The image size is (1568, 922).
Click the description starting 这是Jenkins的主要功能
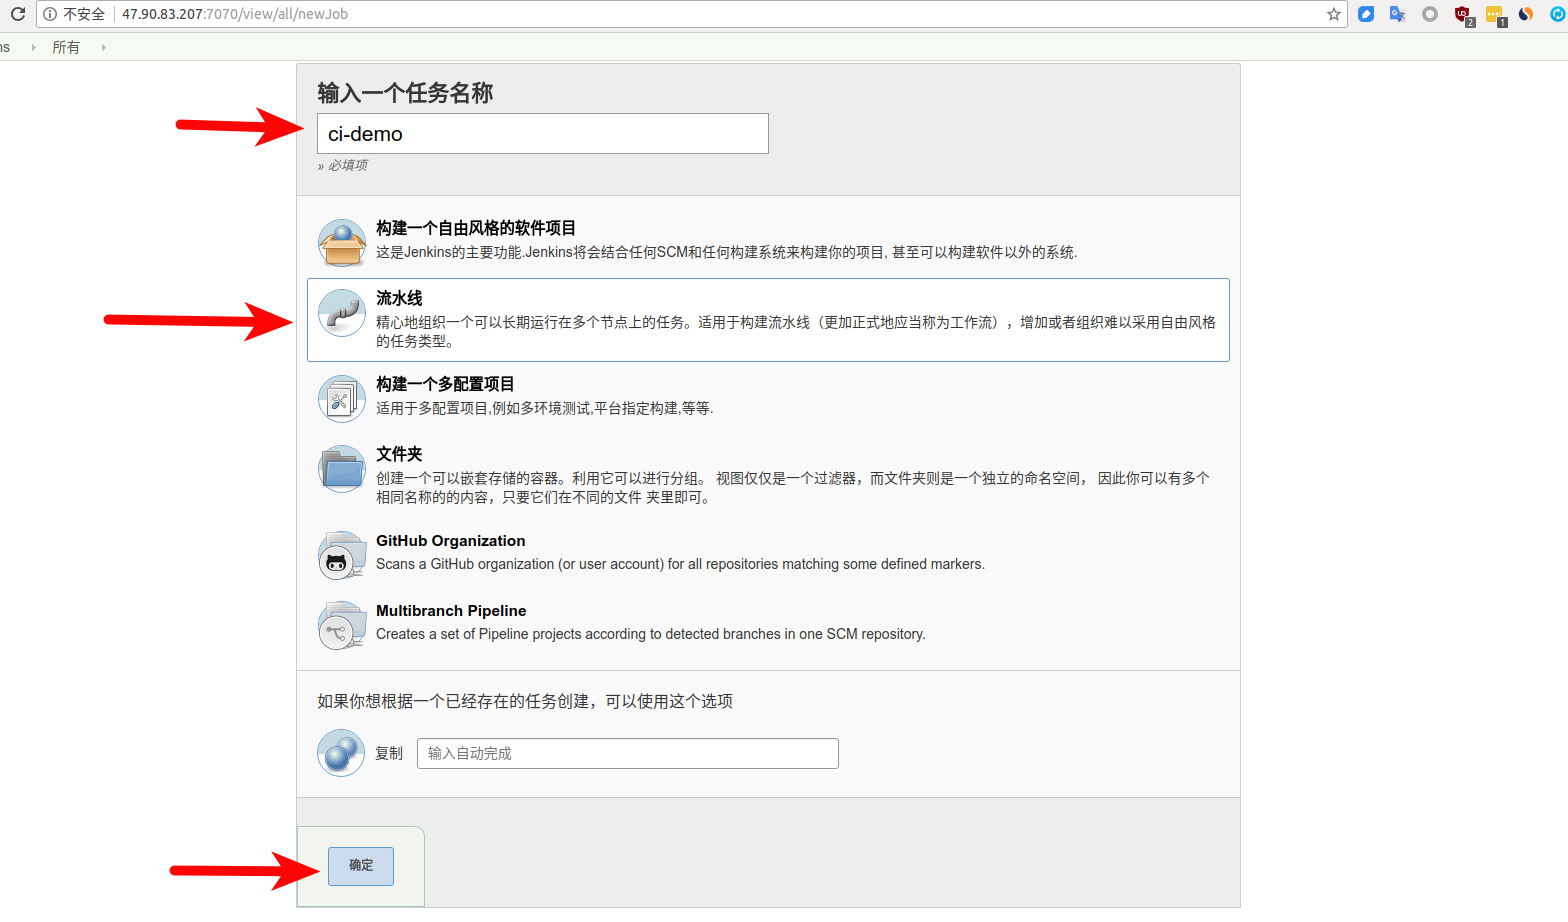pyautogui.click(x=727, y=252)
